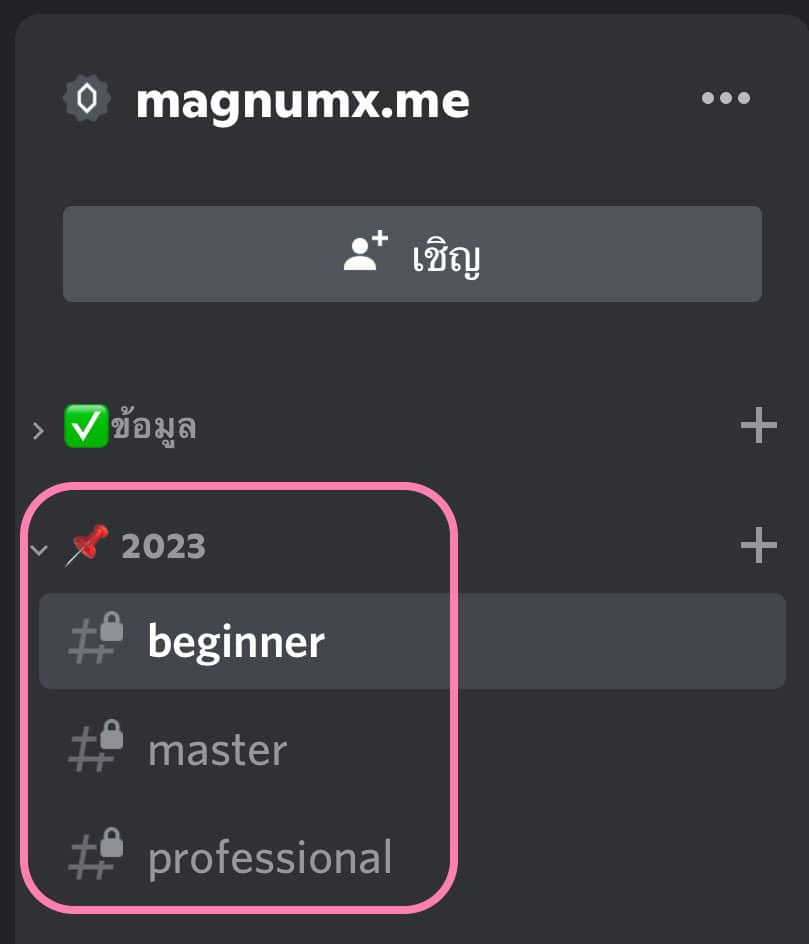Click the green checkmark emoji in ข้อมูล
The image size is (809, 944).
86,426
